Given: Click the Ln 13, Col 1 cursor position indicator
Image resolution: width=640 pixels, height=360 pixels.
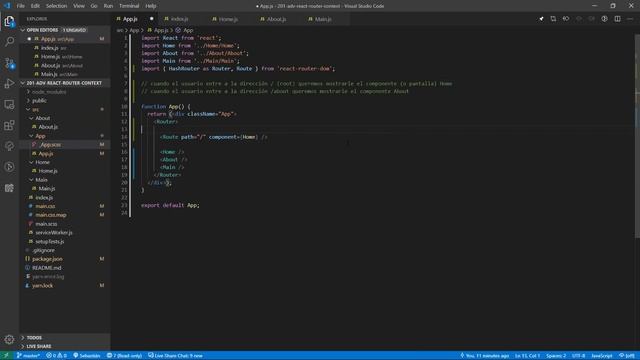Looking at the screenshot, I should (527, 356).
